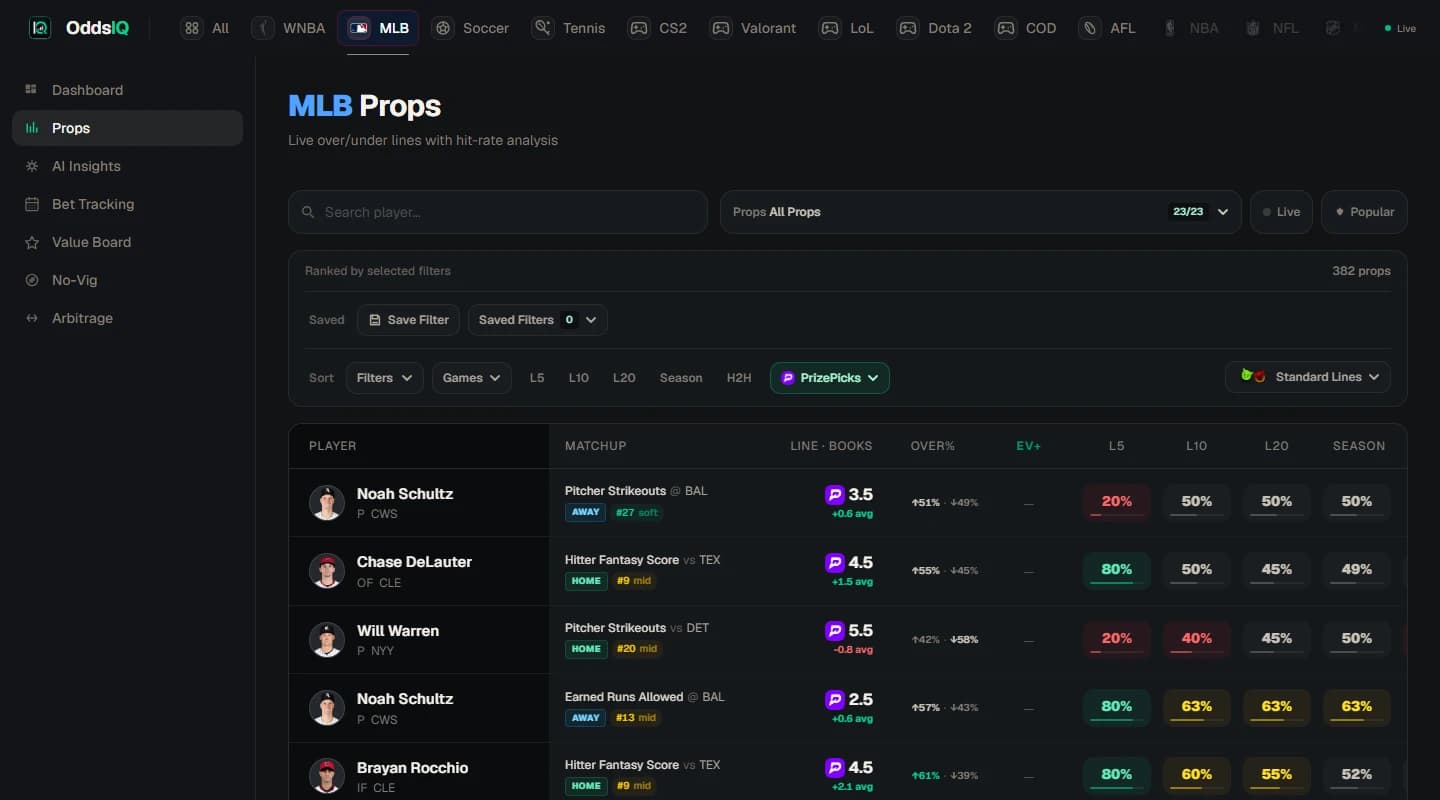The height and width of the screenshot is (800, 1440).
Task: Open Bet Tracking from the sidebar
Action: pos(127,204)
